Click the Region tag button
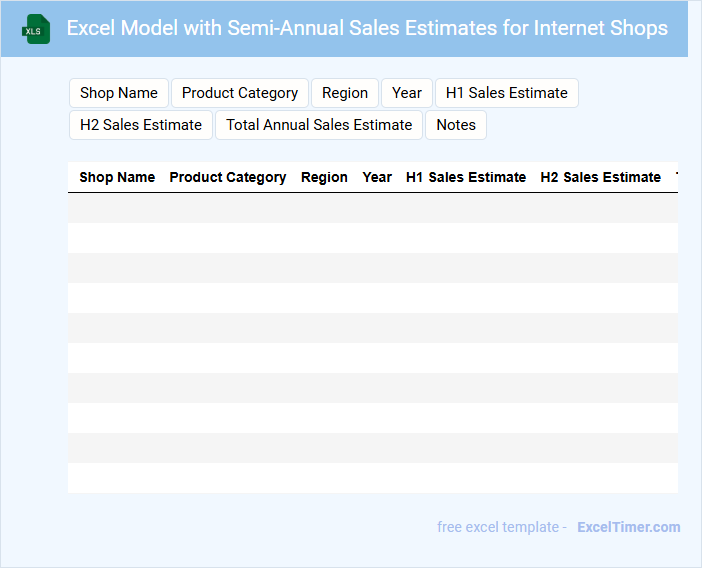 [x=345, y=93]
